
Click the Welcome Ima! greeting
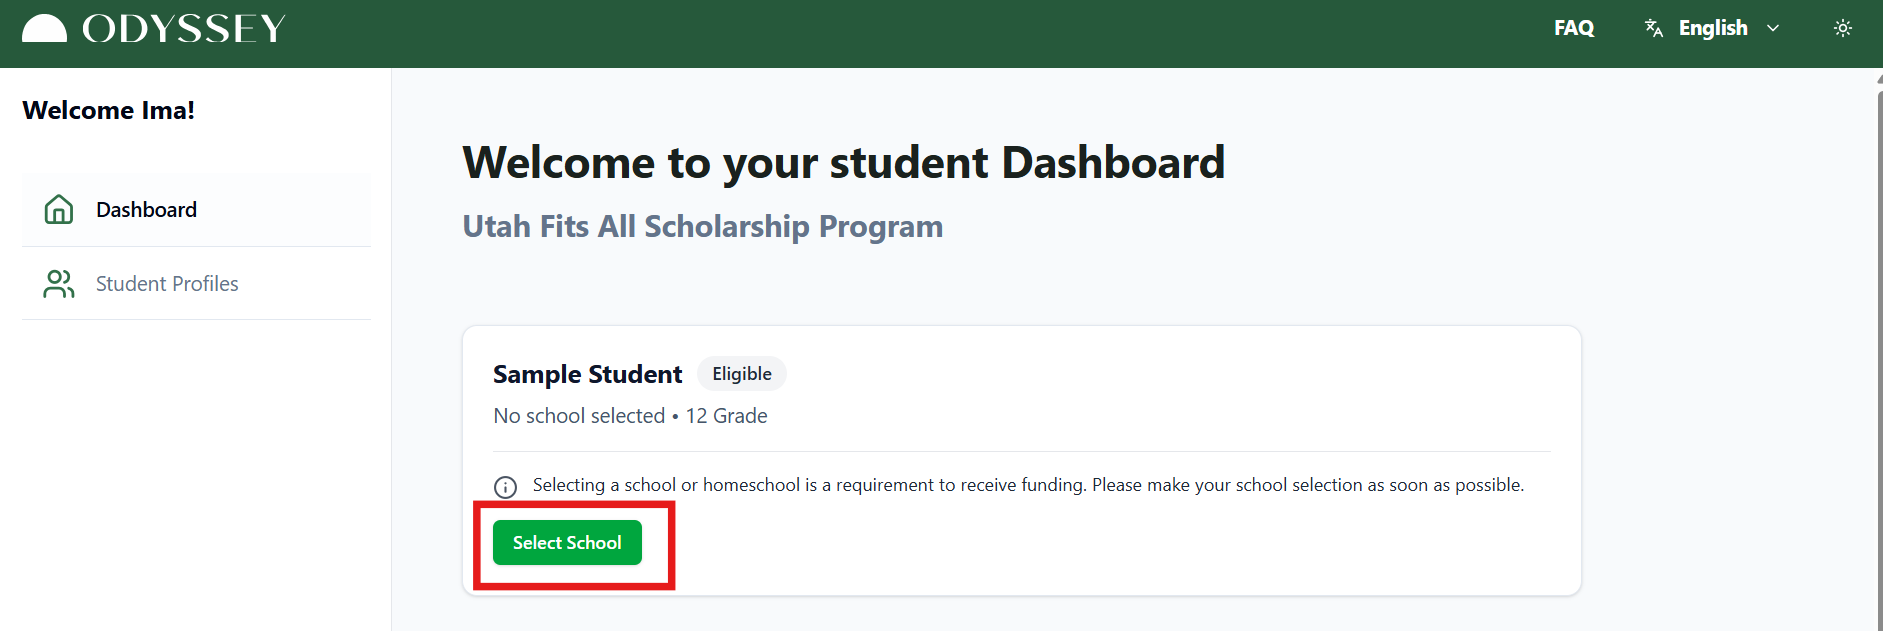point(109,110)
